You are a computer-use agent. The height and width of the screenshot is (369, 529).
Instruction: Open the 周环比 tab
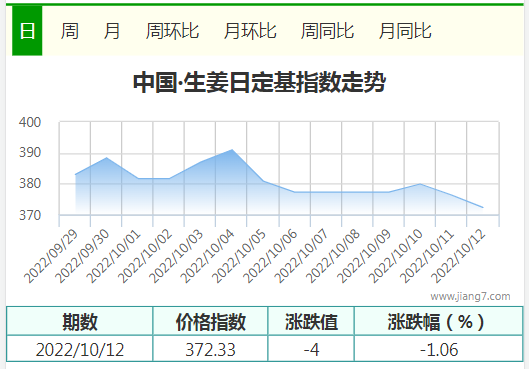pos(172,31)
